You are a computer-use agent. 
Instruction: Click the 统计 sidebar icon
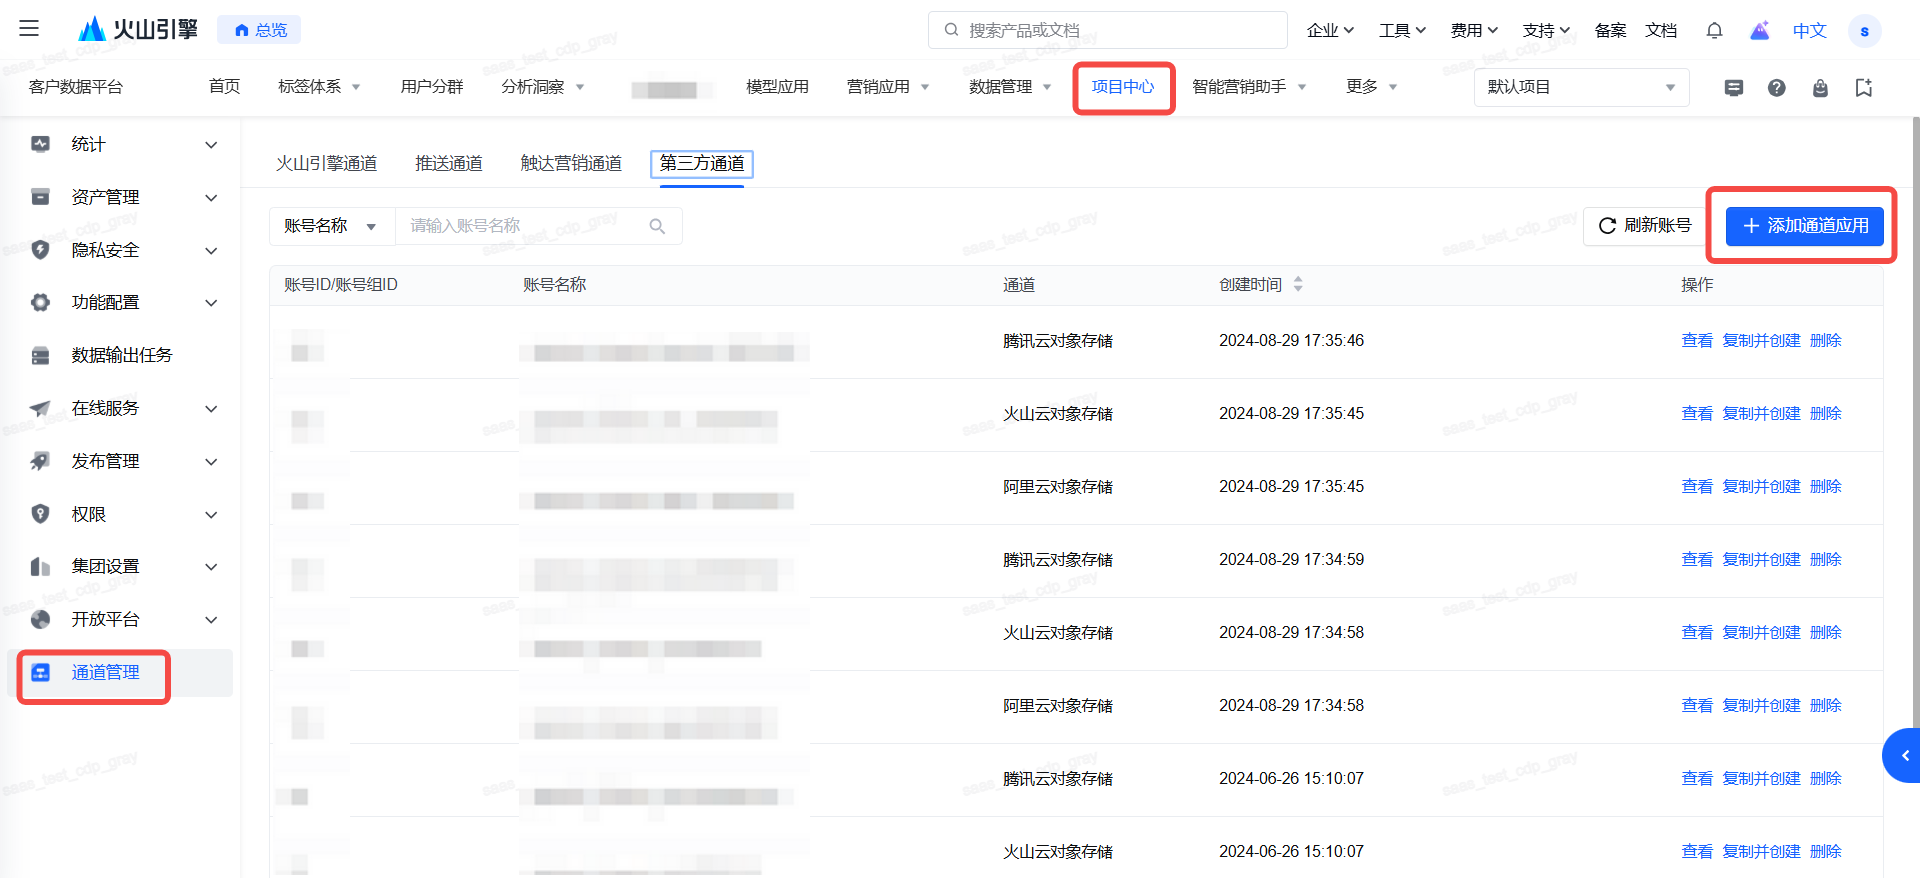(40, 144)
